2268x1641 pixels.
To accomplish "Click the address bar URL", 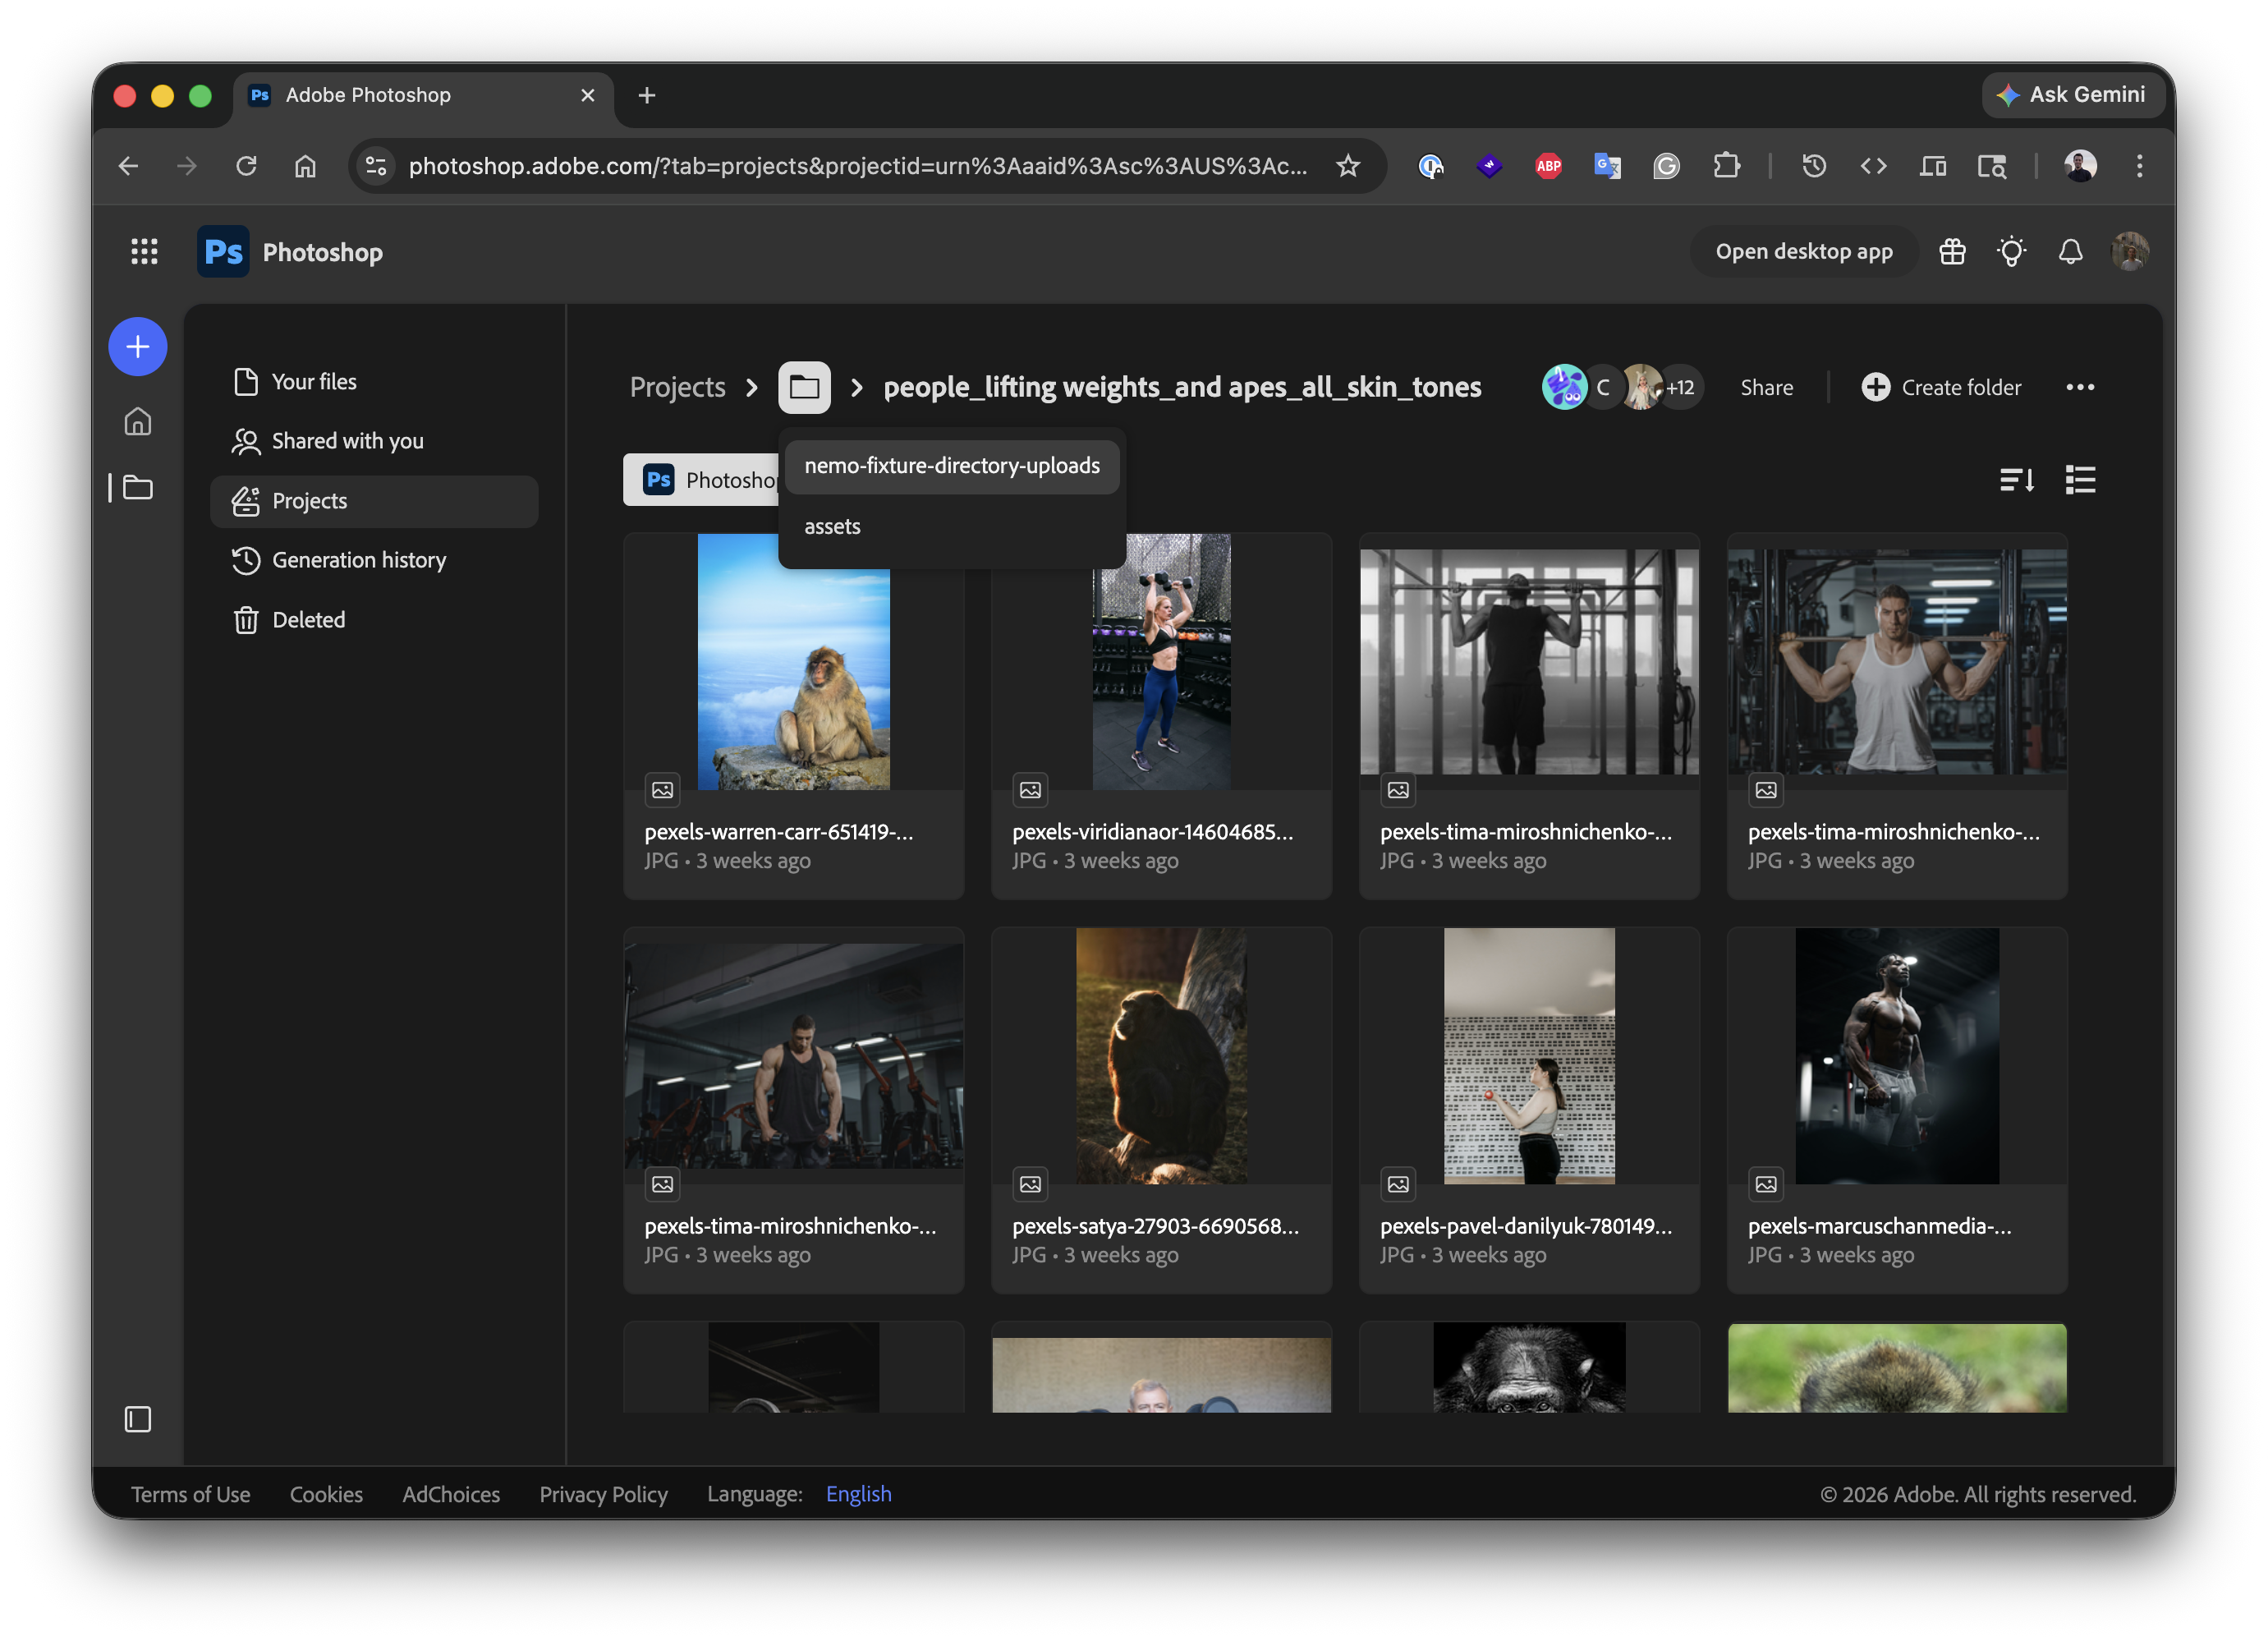I will pyautogui.click(x=858, y=166).
